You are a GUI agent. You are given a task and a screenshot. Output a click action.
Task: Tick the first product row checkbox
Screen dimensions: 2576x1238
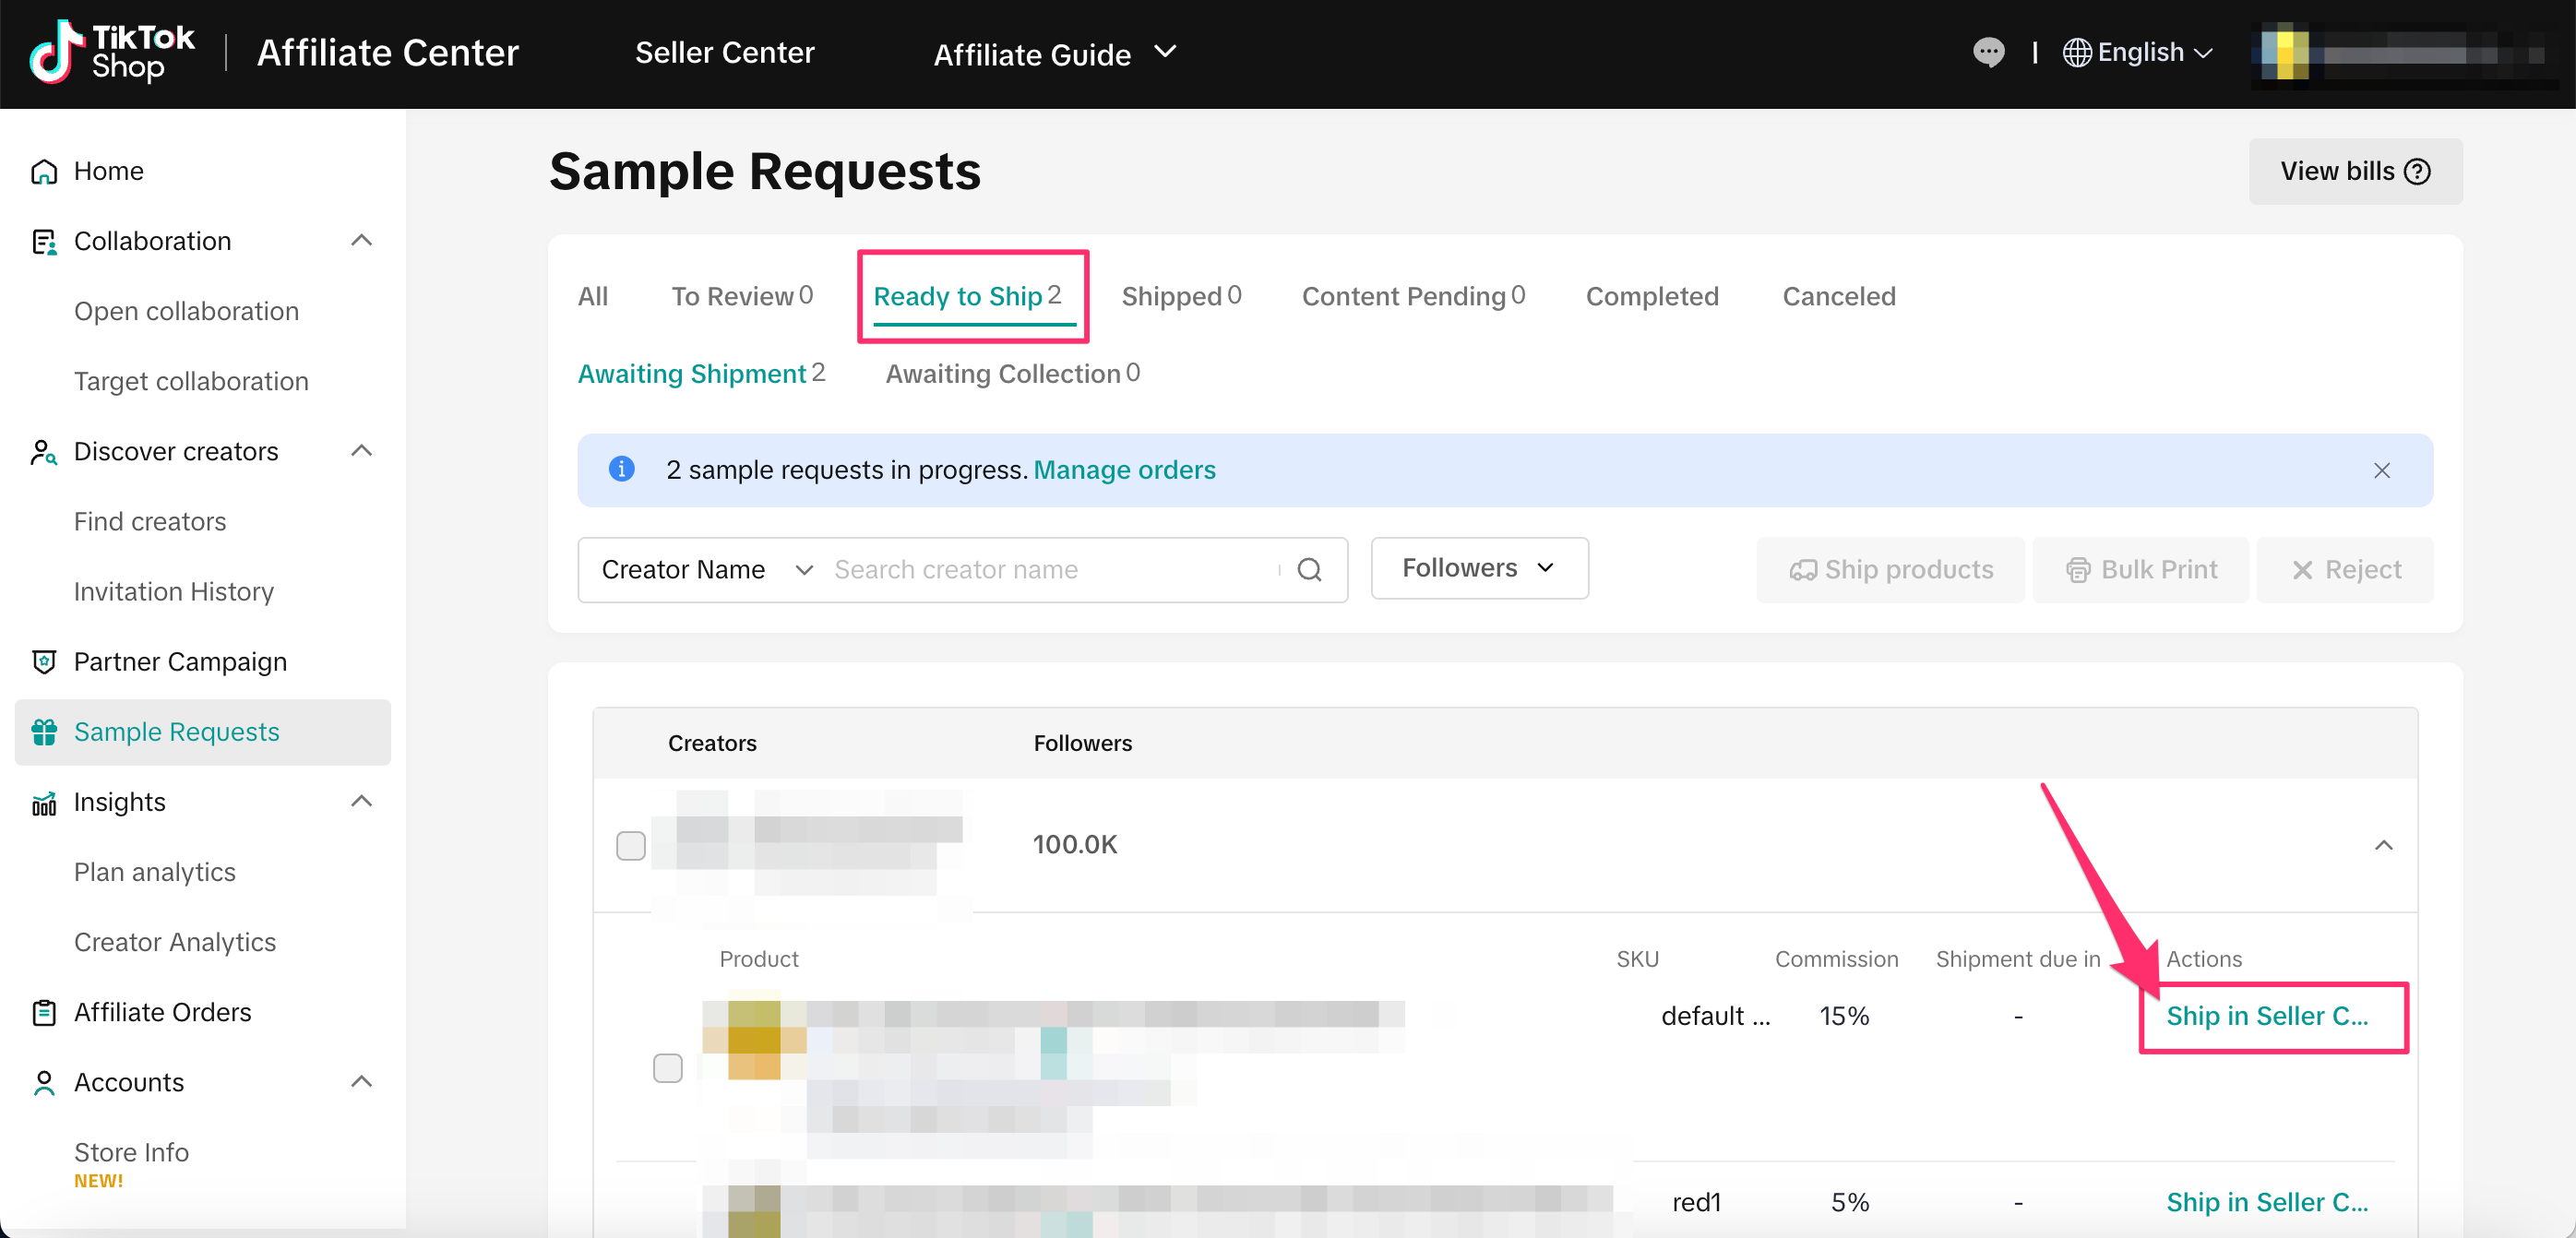pos(667,1068)
